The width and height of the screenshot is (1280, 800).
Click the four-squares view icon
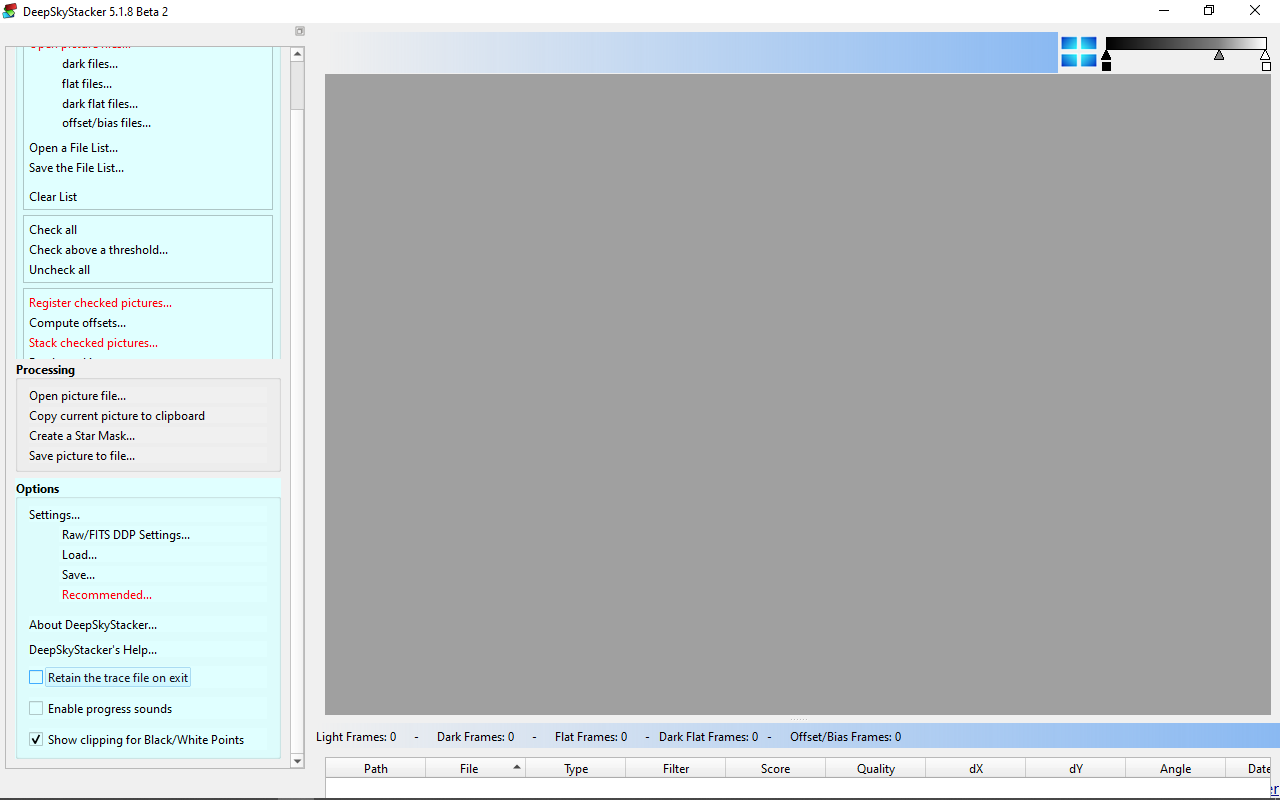(x=1079, y=52)
